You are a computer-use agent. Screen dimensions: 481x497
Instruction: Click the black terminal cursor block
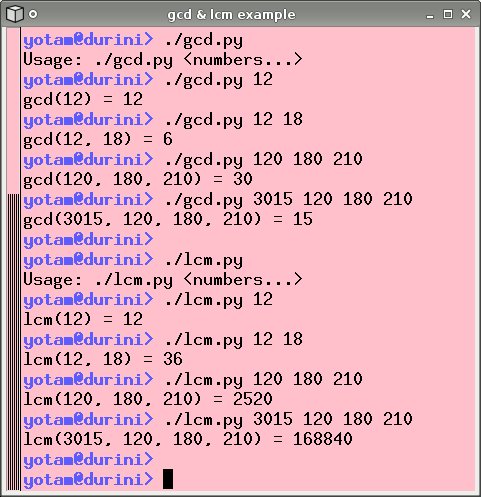tap(168, 479)
